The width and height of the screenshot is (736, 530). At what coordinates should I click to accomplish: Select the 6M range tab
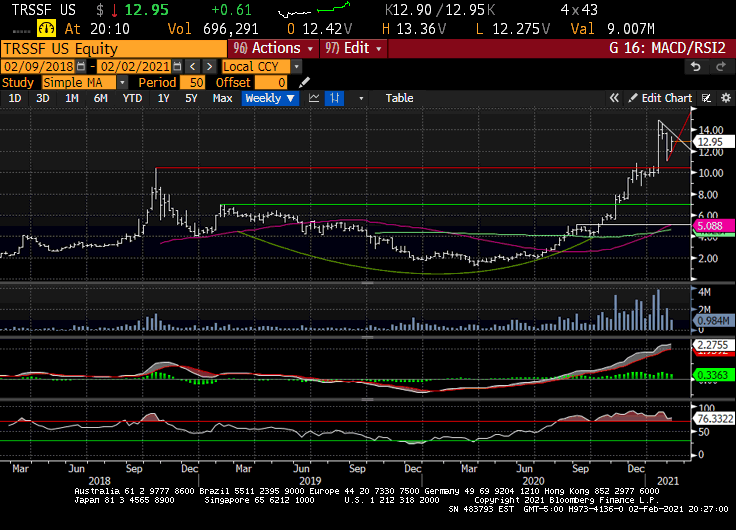pyautogui.click(x=100, y=98)
